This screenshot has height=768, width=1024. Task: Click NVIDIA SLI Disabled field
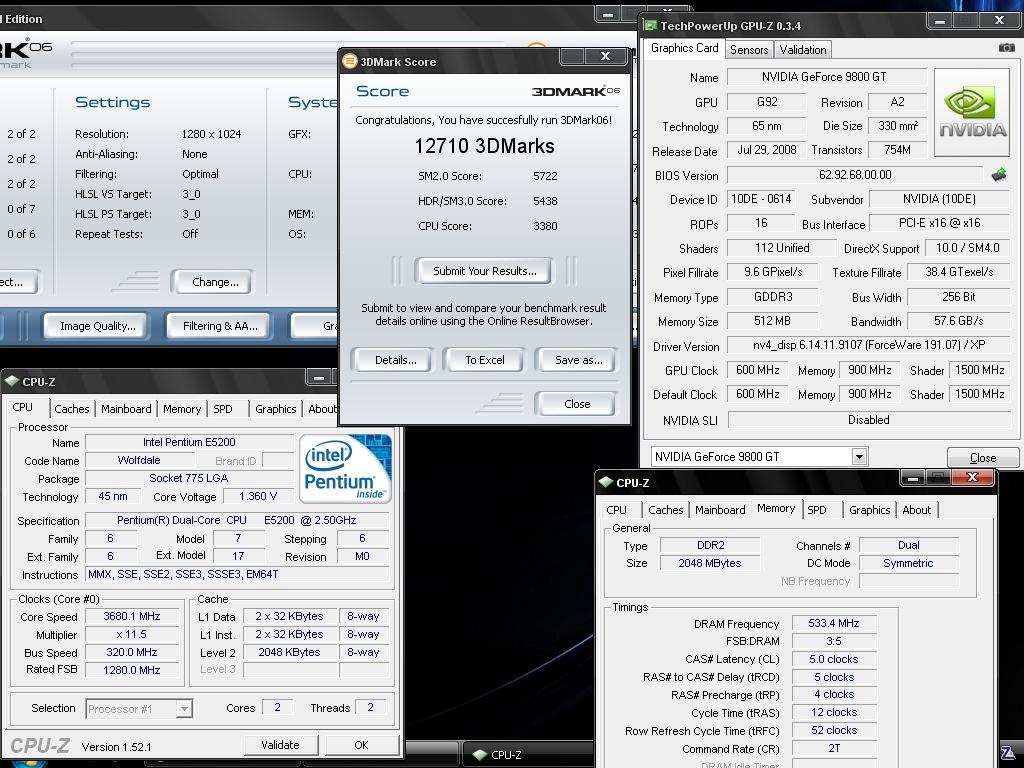click(x=869, y=420)
